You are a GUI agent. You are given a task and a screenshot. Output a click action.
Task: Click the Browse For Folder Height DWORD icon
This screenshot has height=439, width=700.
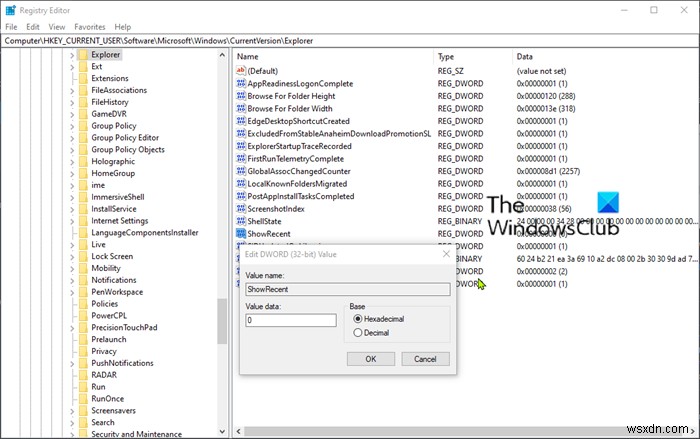pyautogui.click(x=241, y=96)
